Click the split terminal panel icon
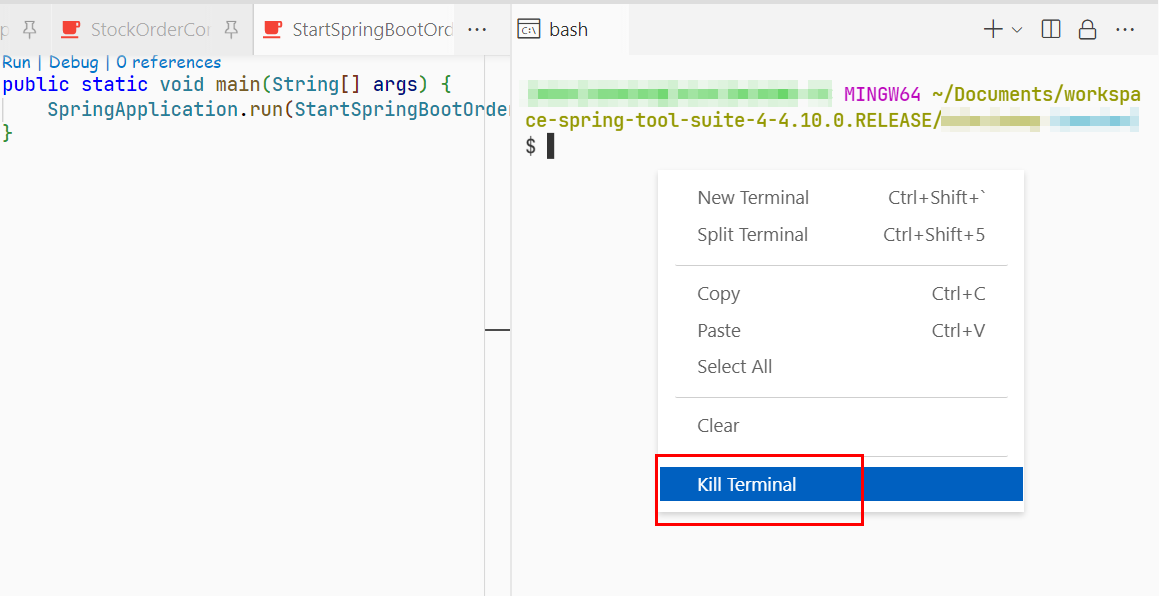Image resolution: width=1159 pixels, height=596 pixels. 1050,30
